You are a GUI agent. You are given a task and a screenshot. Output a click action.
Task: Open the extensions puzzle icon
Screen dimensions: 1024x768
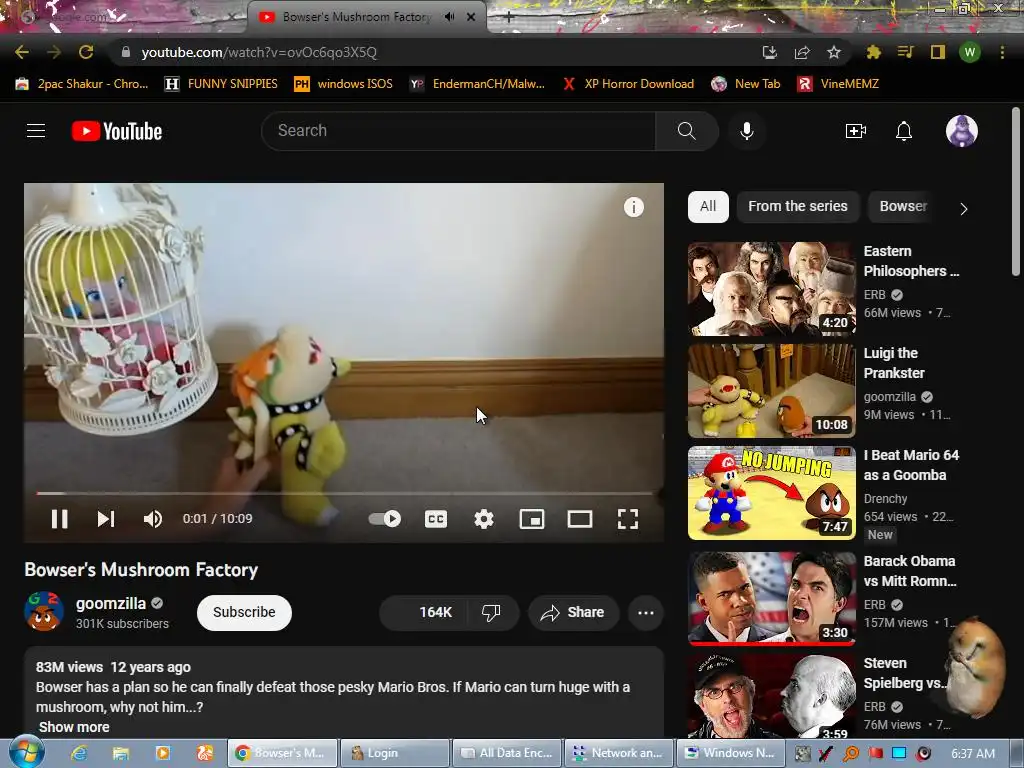(x=873, y=52)
